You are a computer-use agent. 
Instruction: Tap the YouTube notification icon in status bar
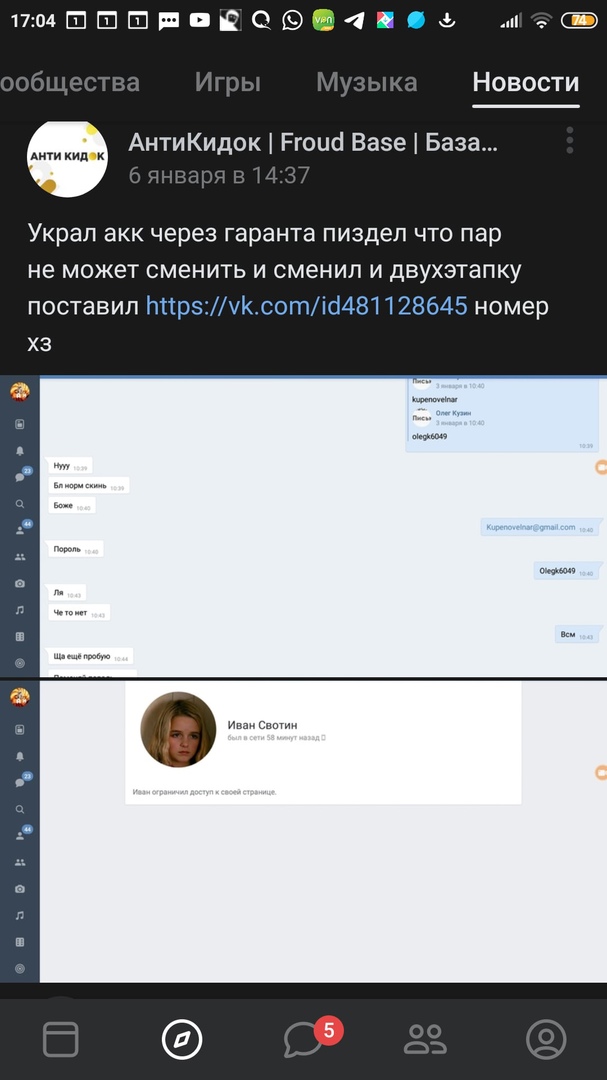(x=200, y=21)
